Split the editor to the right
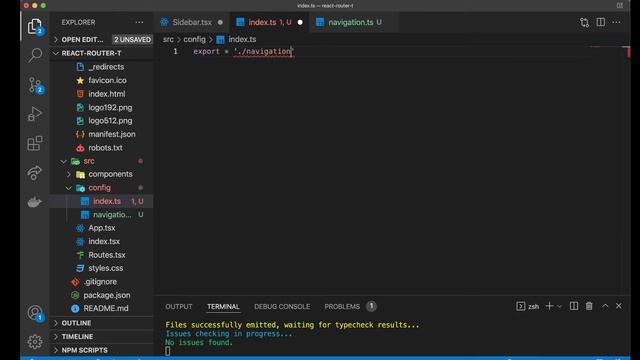The width and height of the screenshot is (640, 360). pos(600,22)
